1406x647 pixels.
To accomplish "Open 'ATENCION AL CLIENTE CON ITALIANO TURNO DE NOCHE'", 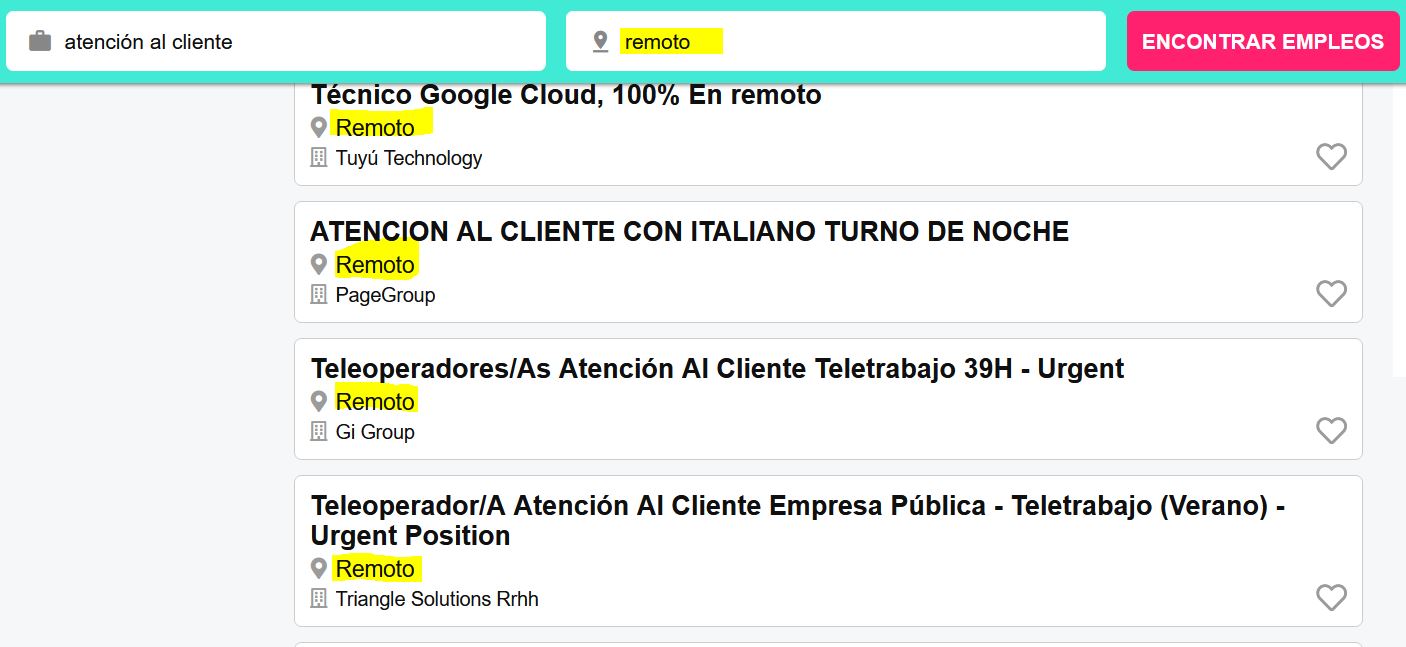I will 690,232.
